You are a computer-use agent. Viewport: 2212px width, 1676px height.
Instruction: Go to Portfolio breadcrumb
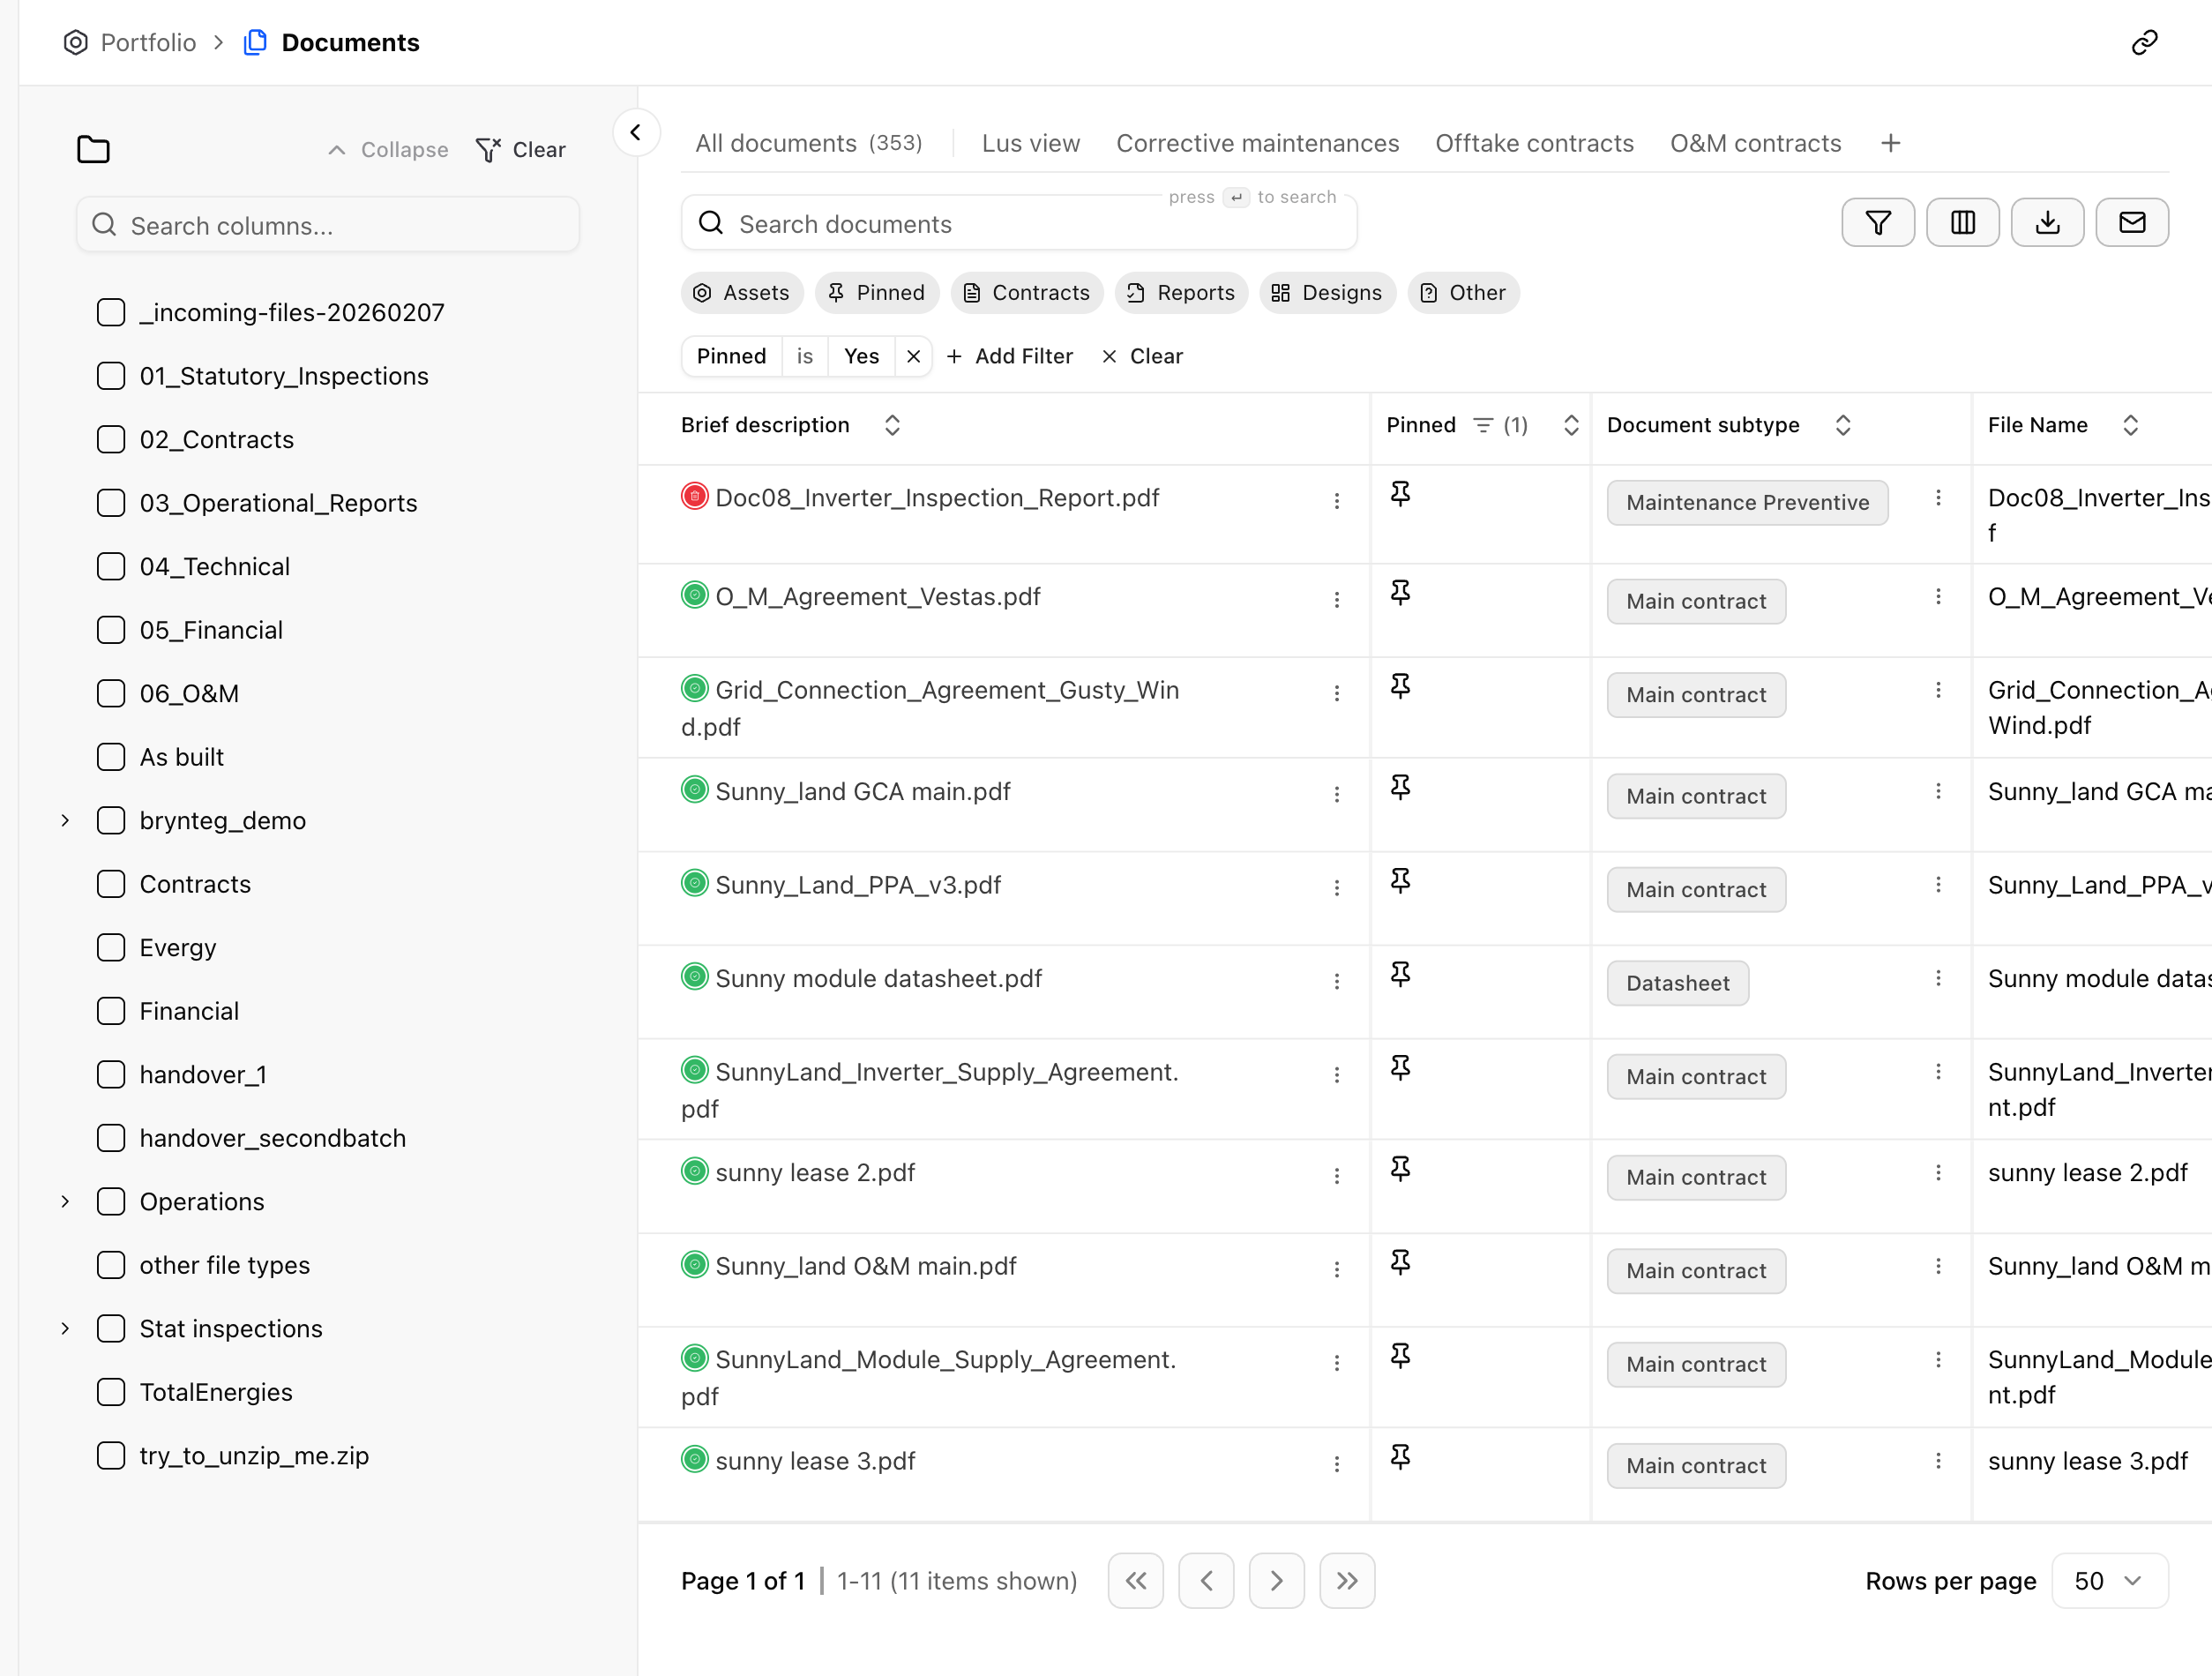click(130, 42)
